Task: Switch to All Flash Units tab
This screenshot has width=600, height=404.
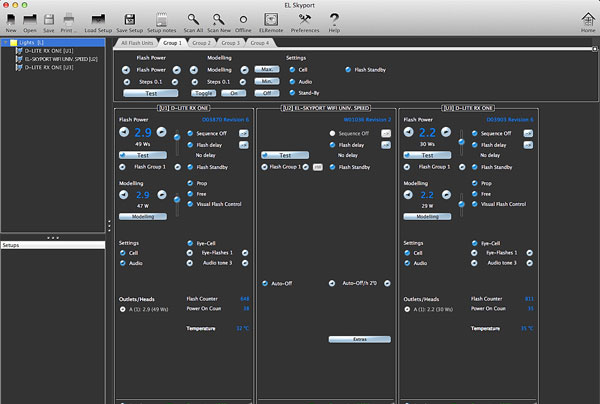Action: 137,43
